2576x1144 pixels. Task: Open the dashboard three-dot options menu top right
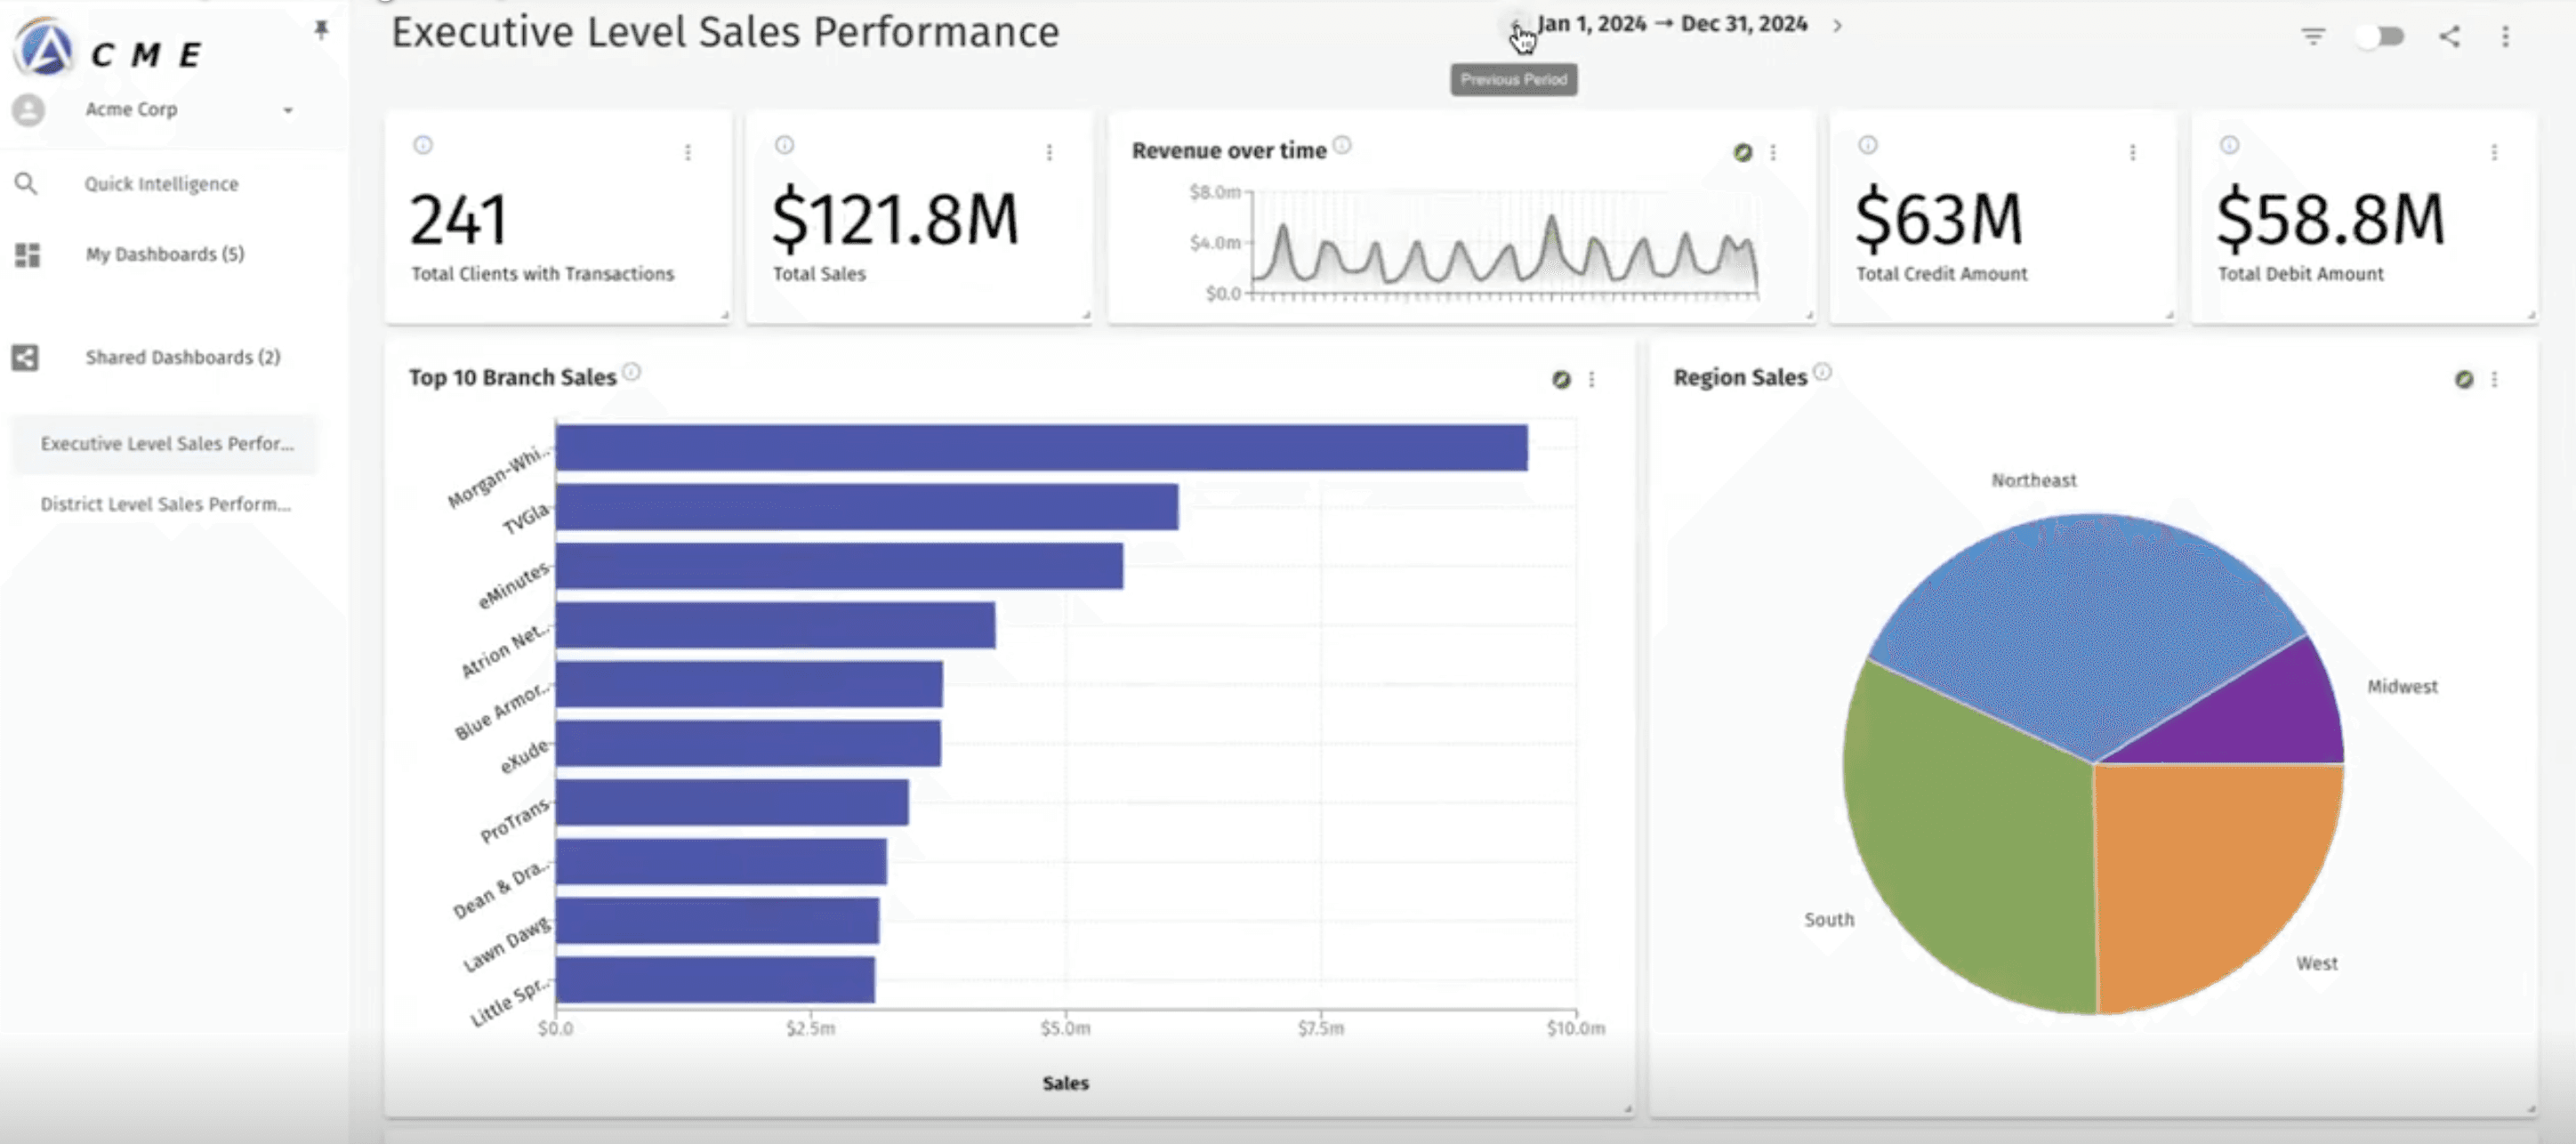(x=2506, y=38)
